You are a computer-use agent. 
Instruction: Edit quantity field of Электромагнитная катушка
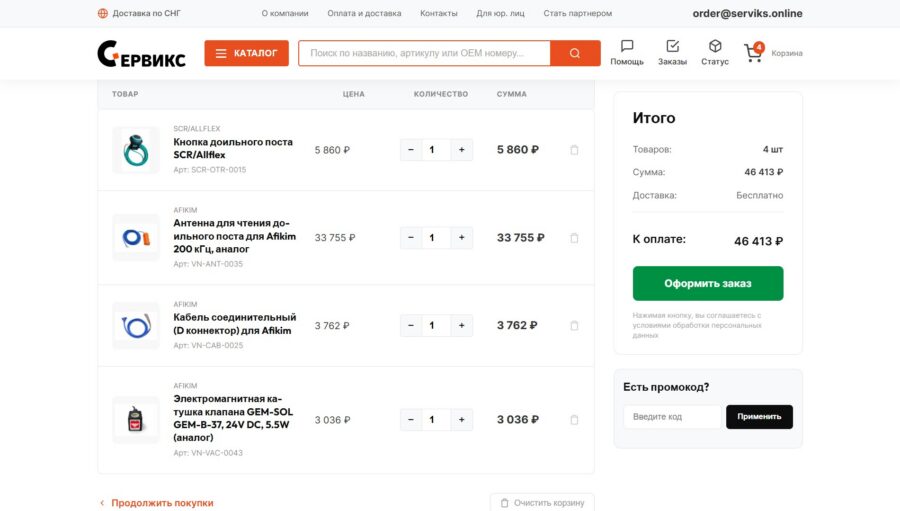pos(436,420)
